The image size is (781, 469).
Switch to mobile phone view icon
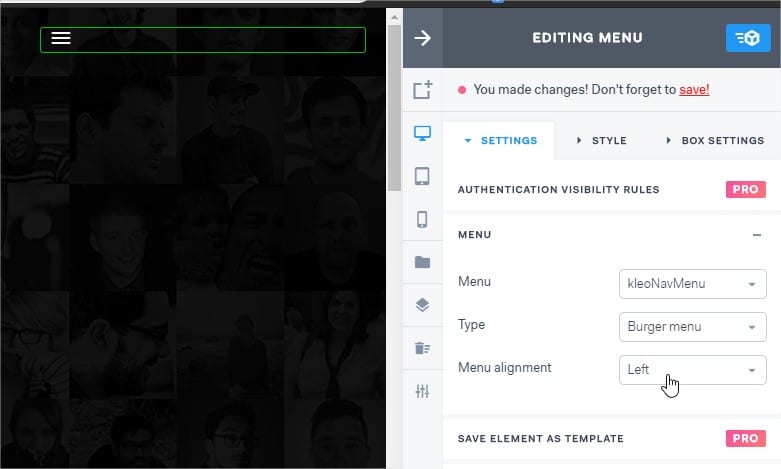pyautogui.click(x=422, y=219)
